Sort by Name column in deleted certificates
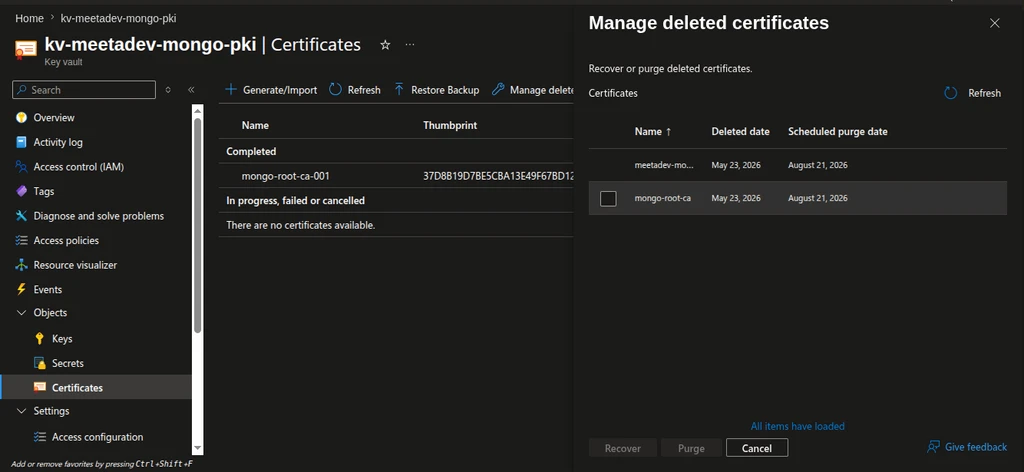The width and height of the screenshot is (1024, 472). (652, 131)
